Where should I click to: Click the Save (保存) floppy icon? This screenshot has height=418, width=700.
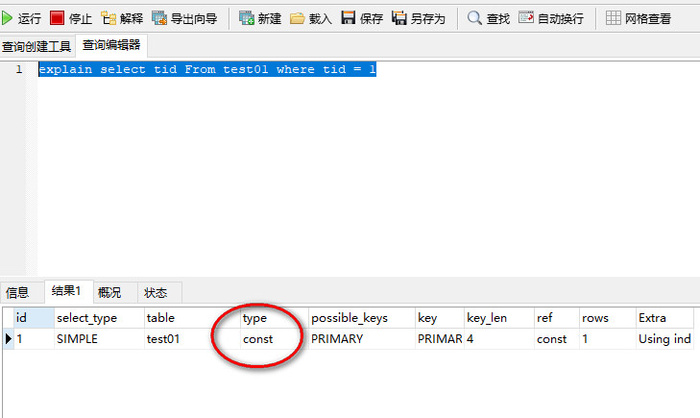348,18
